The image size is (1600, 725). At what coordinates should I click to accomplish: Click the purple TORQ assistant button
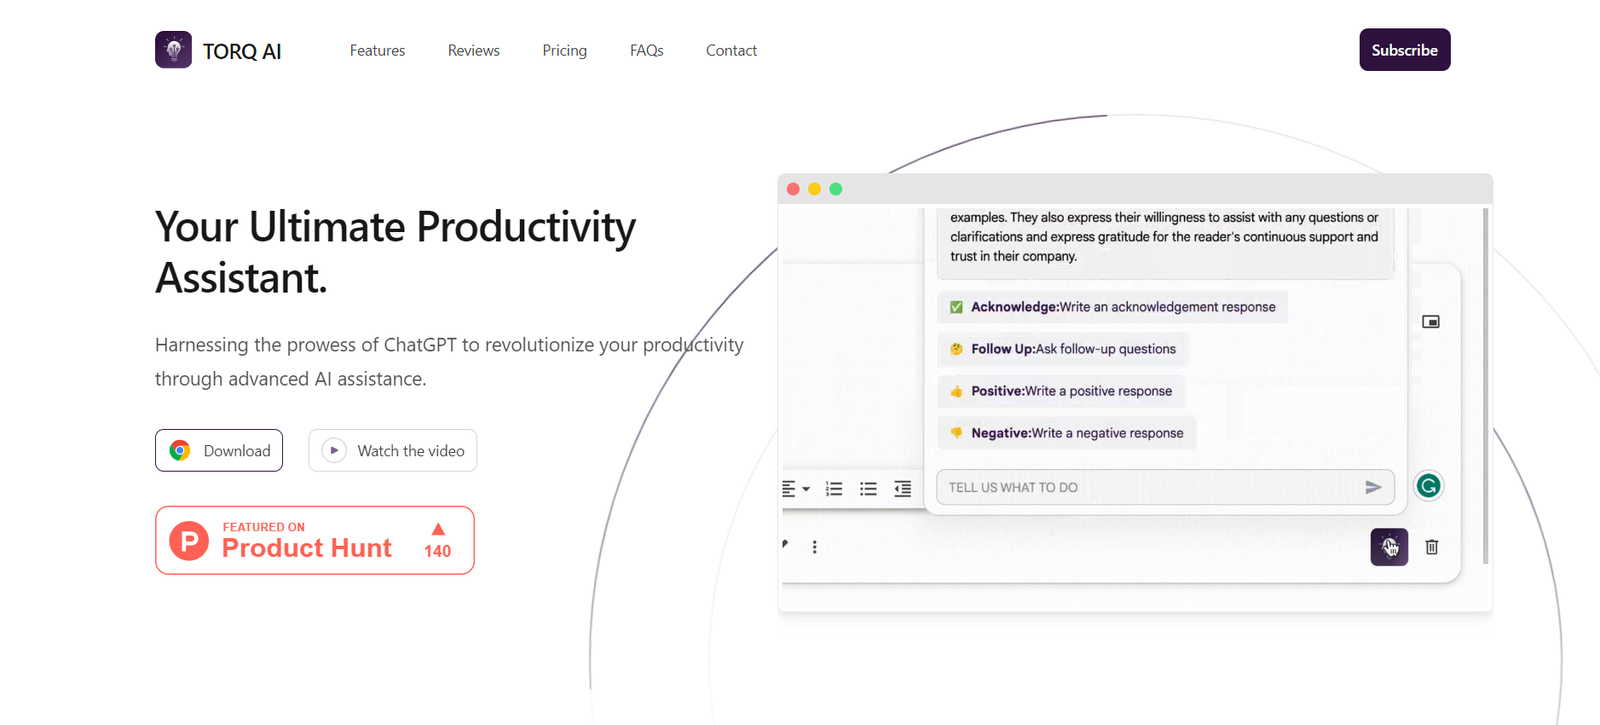pyautogui.click(x=1389, y=547)
